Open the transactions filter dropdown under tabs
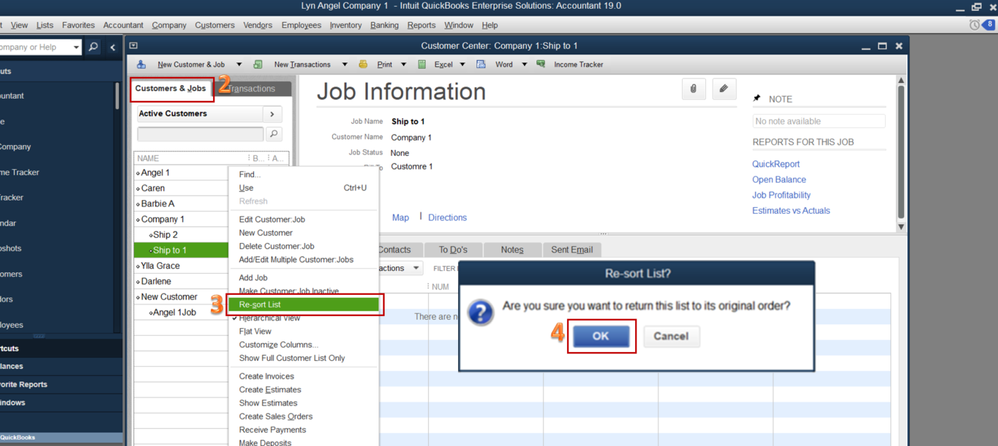 [x=415, y=268]
